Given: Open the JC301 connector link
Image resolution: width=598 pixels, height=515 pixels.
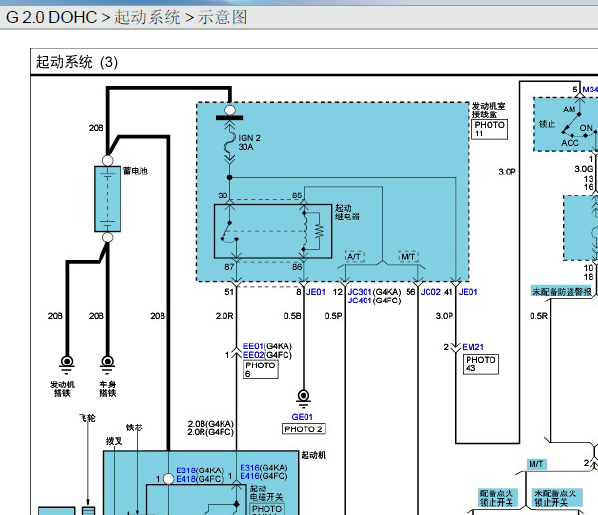Looking at the screenshot, I should 359,292.
